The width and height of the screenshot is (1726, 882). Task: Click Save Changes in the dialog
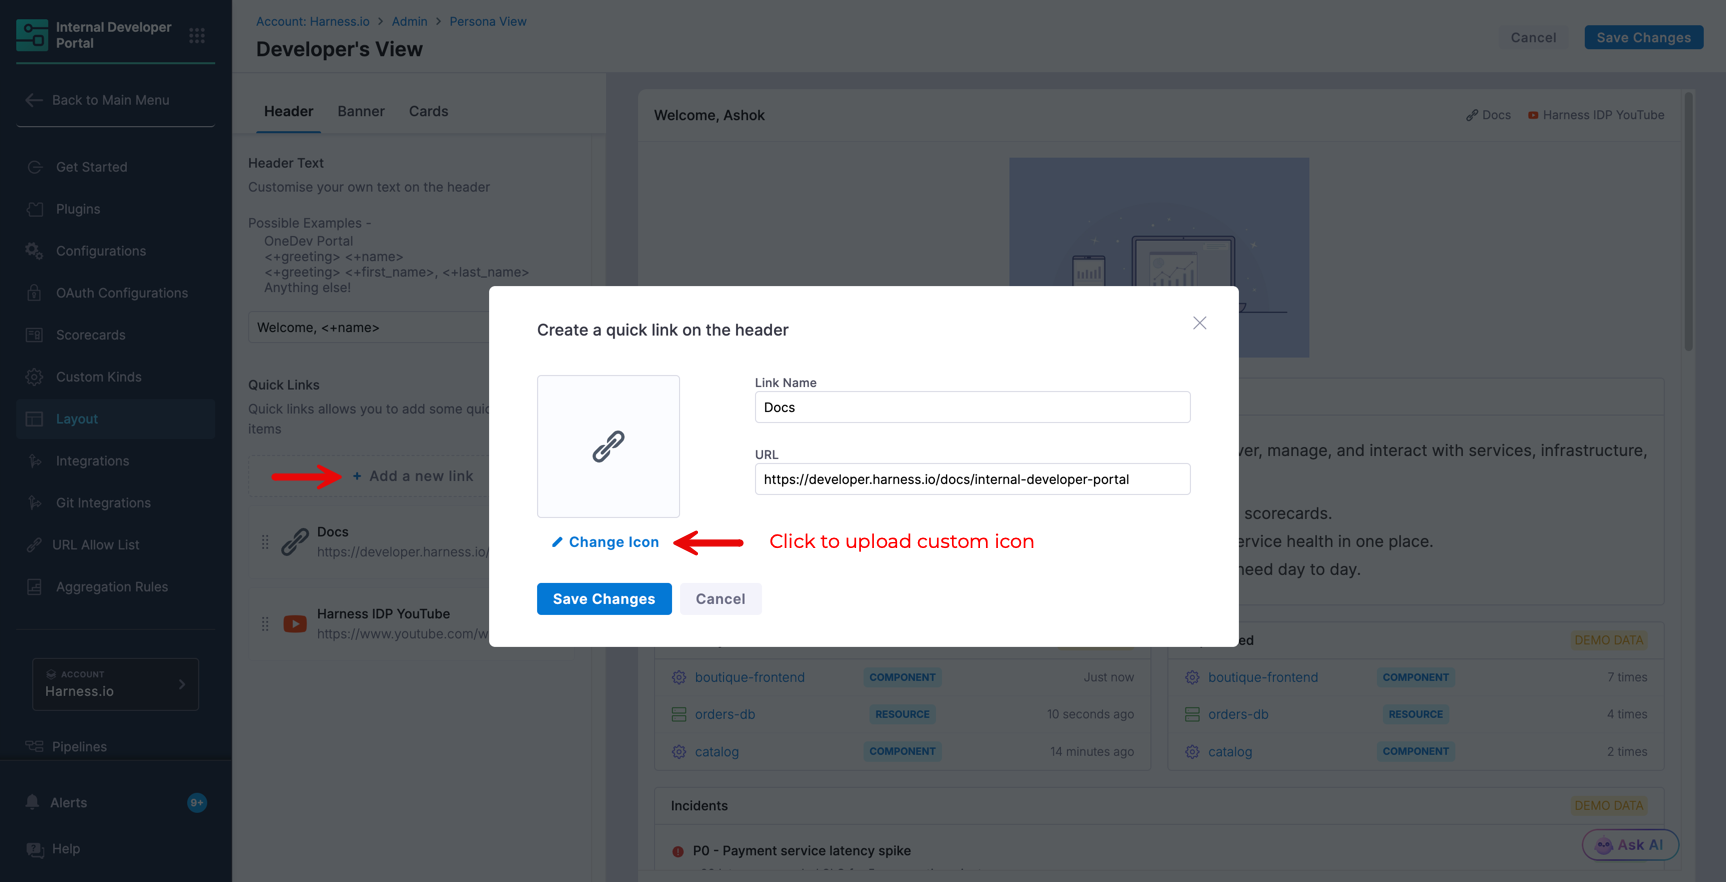pos(604,599)
